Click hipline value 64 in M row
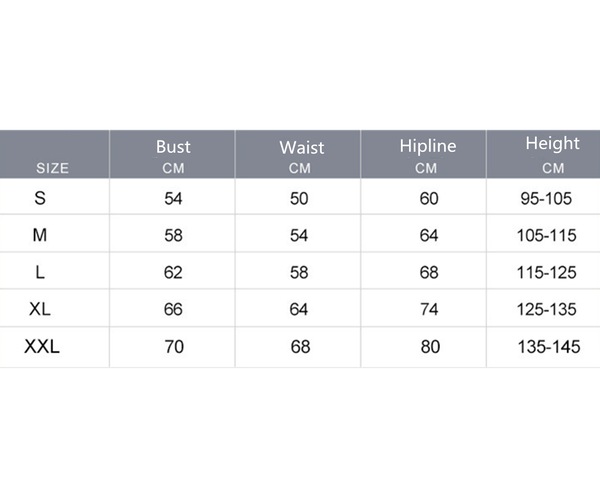This screenshot has width=600, height=491. coord(429,235)
